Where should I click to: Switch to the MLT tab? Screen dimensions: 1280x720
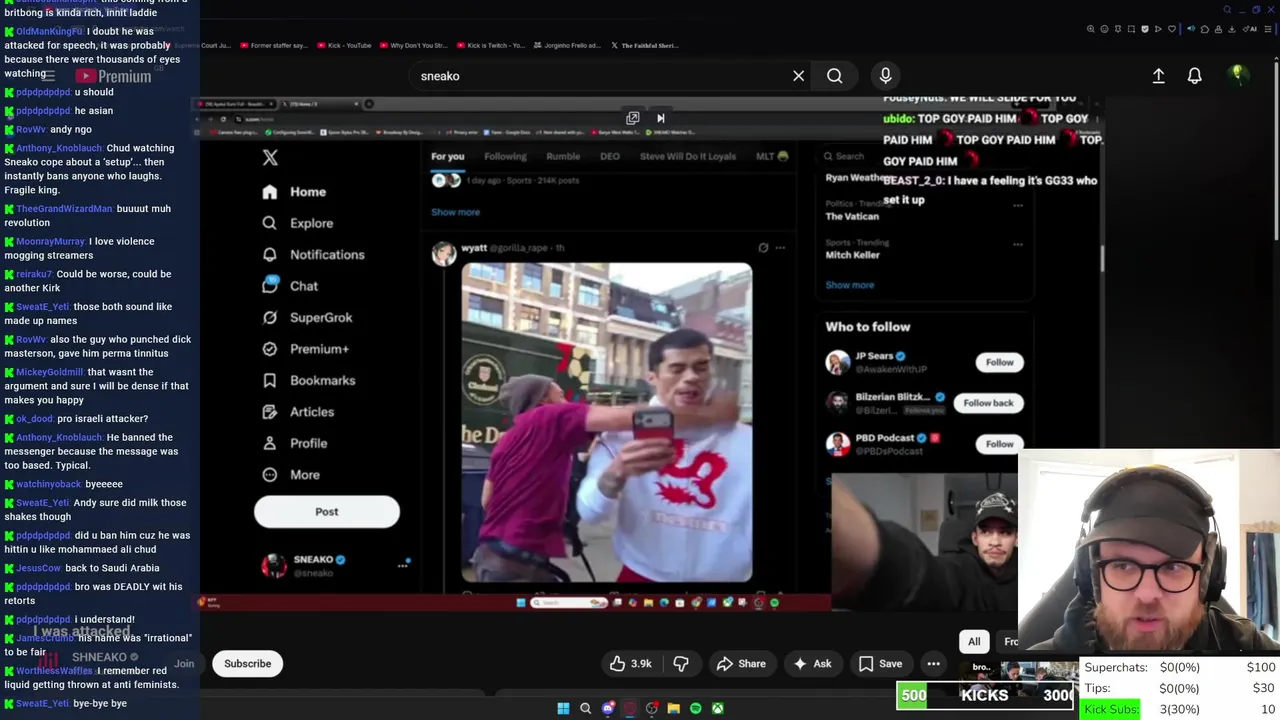[x=772, y=156]
